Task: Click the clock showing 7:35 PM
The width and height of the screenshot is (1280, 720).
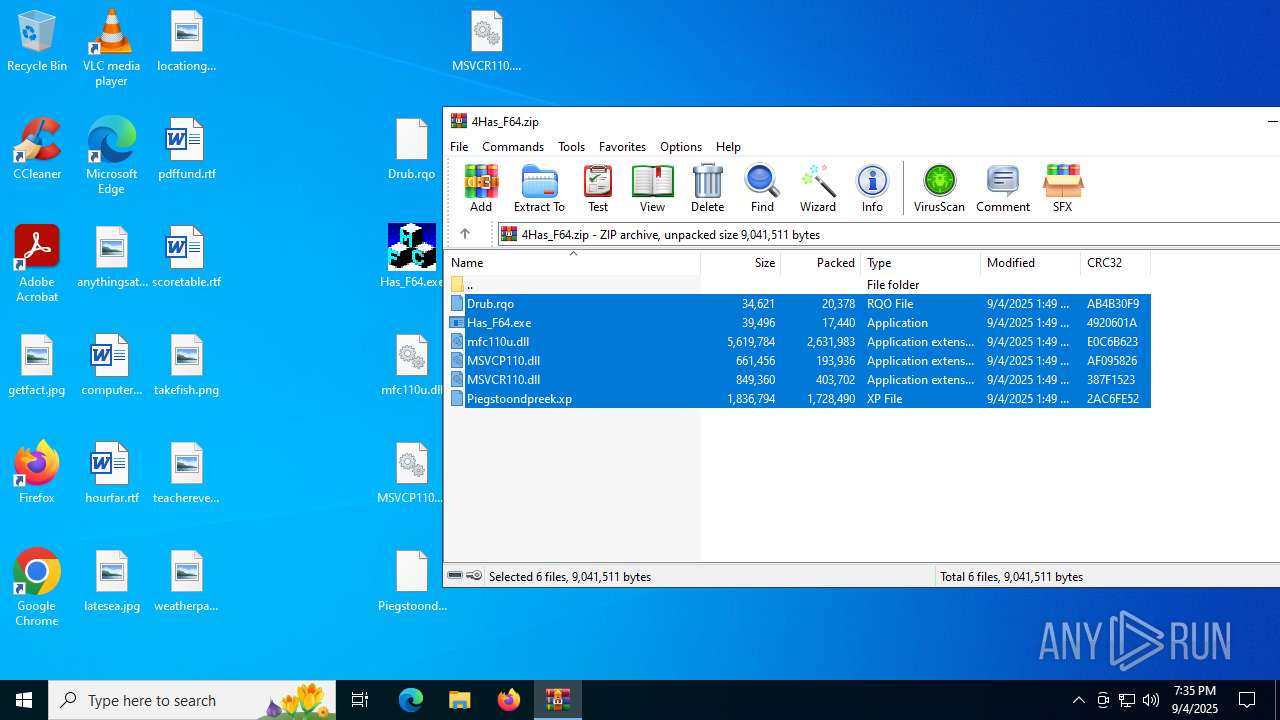Action: point(1195,700)
